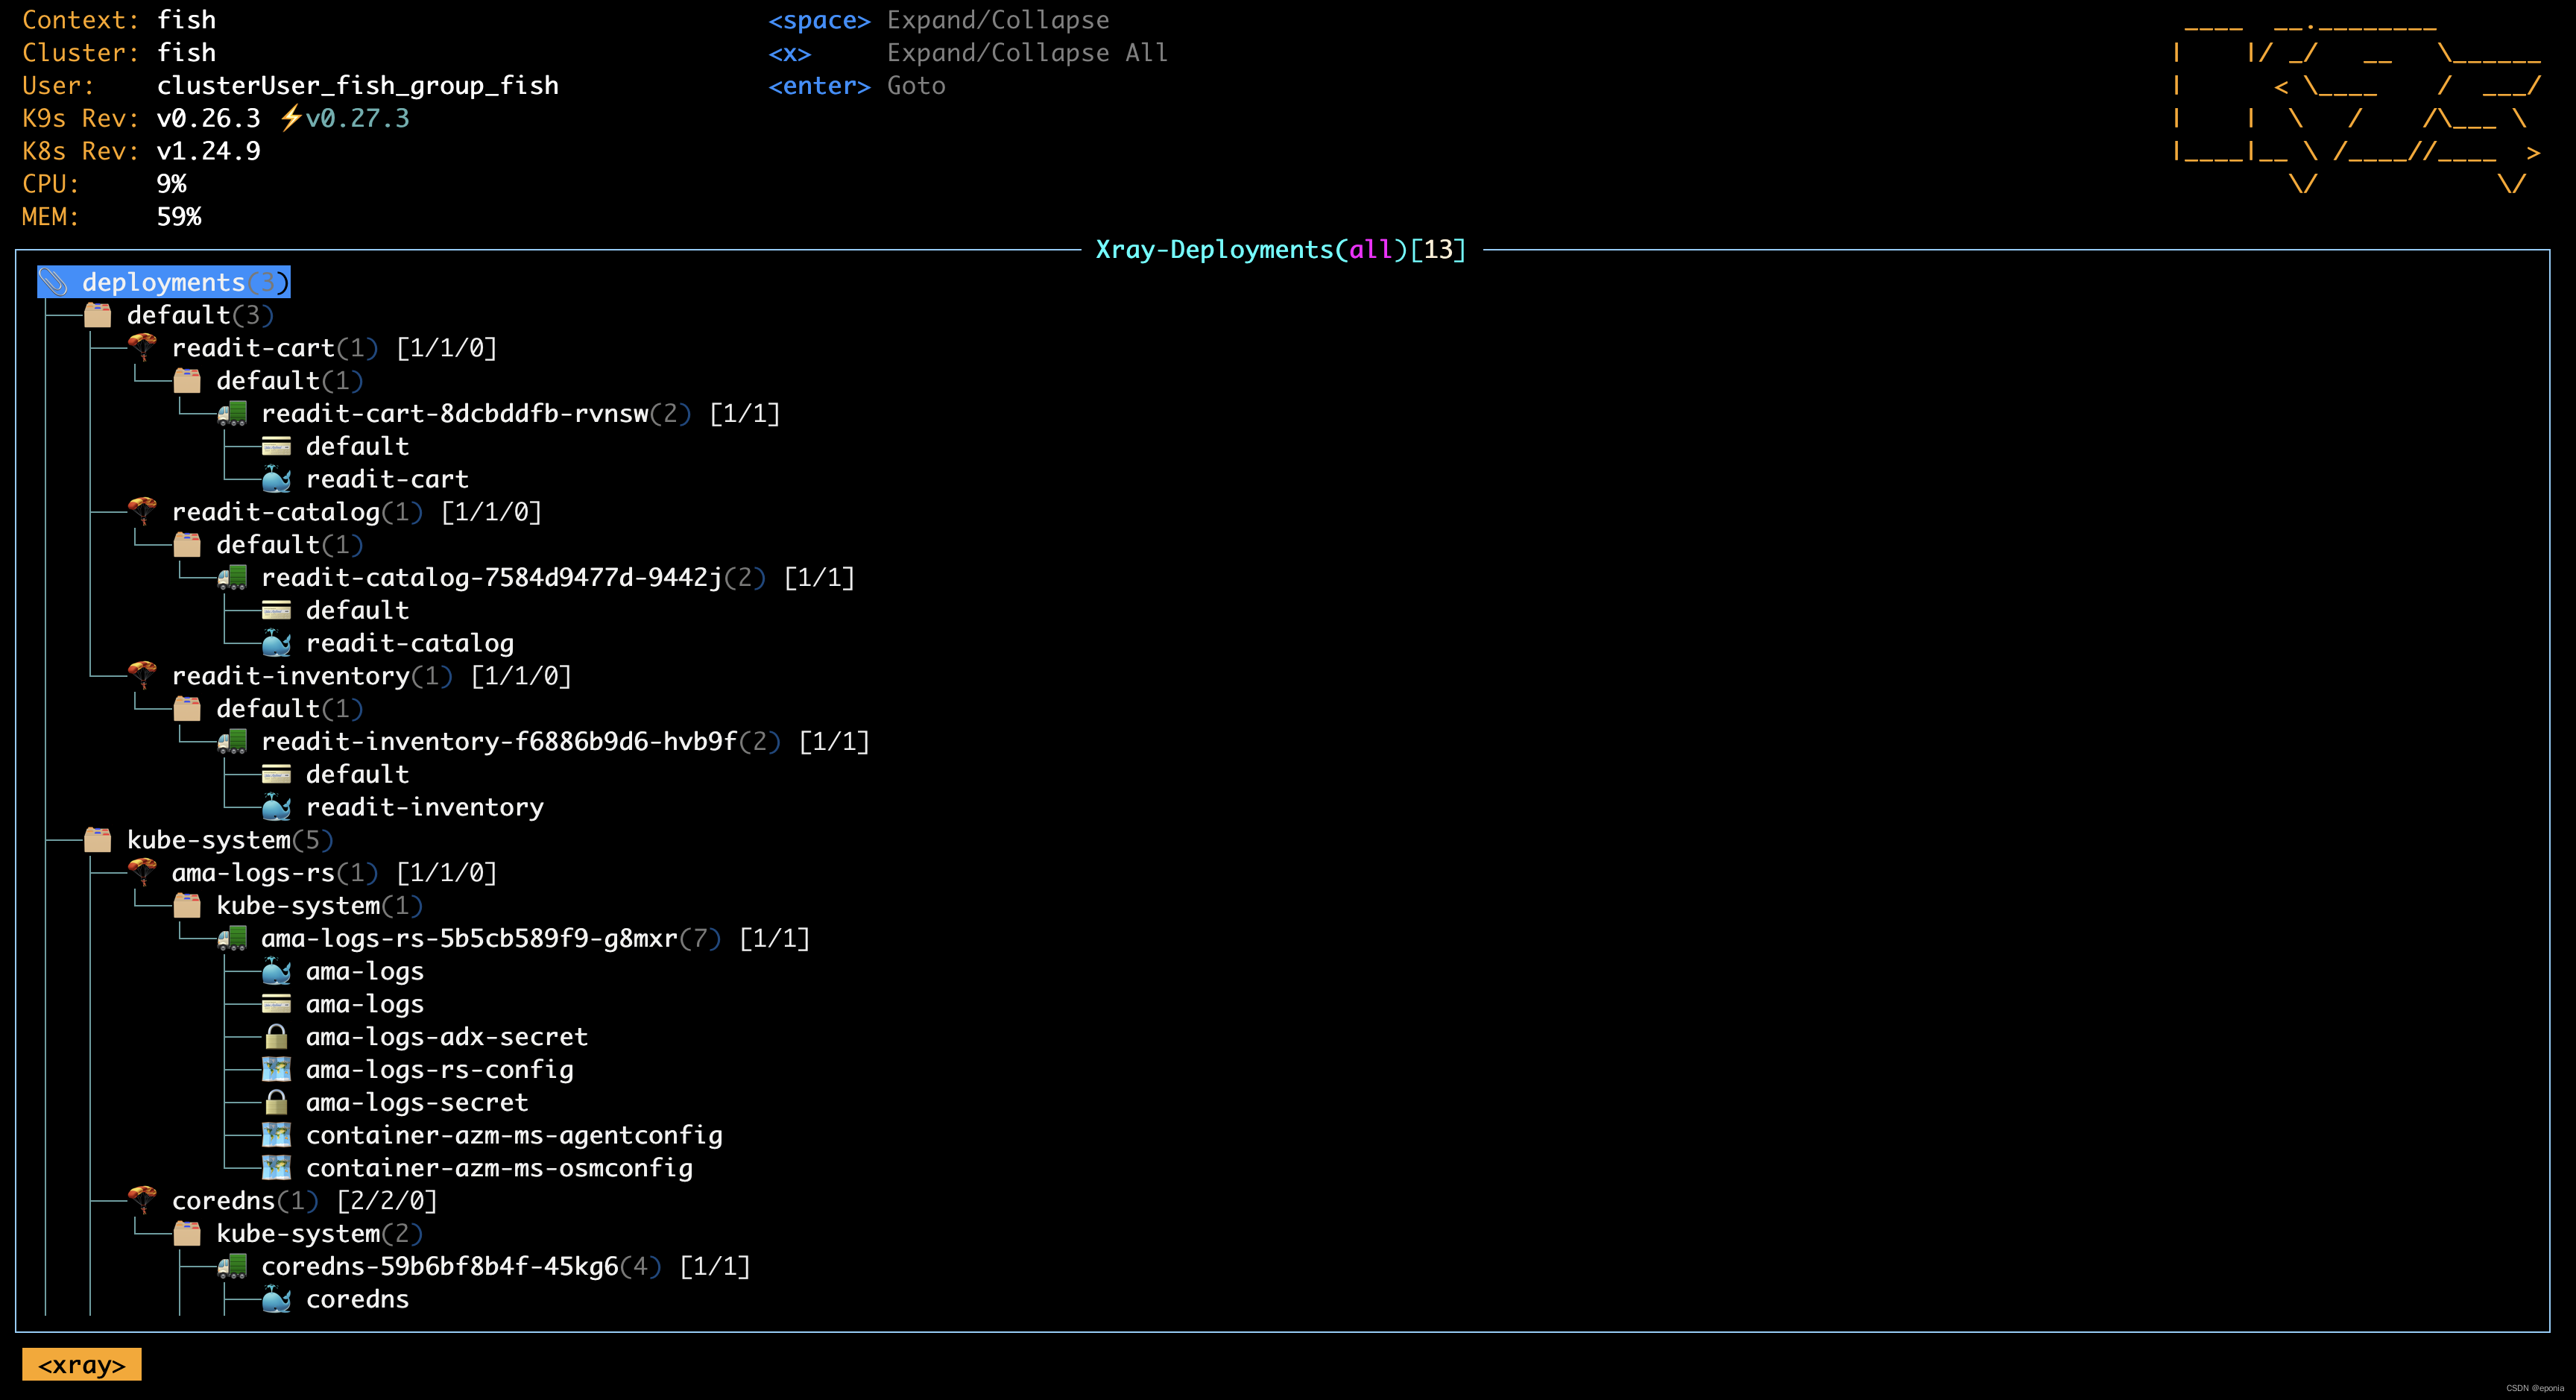Select the <xray> breadcrumb at the bottom
This screenshot has height=1400, width=2576.
82,1365
